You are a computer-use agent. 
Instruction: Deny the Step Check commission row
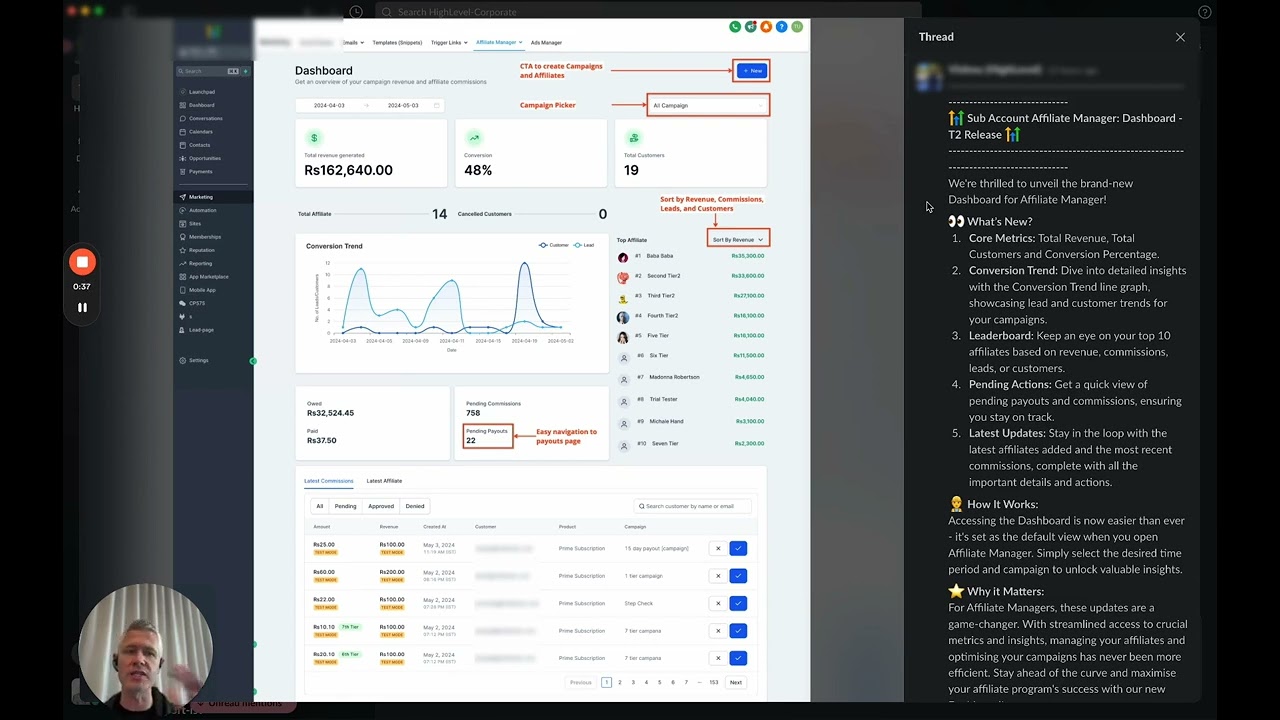click(x=718, y=603)
